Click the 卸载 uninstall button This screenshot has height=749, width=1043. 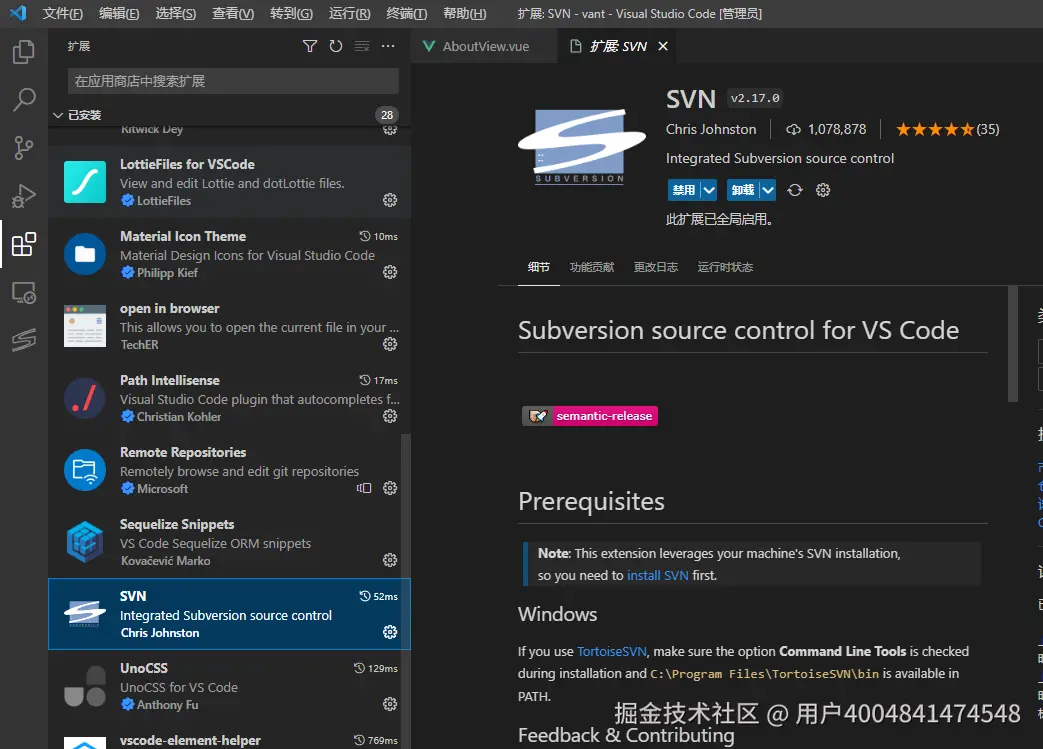point(742,190)
